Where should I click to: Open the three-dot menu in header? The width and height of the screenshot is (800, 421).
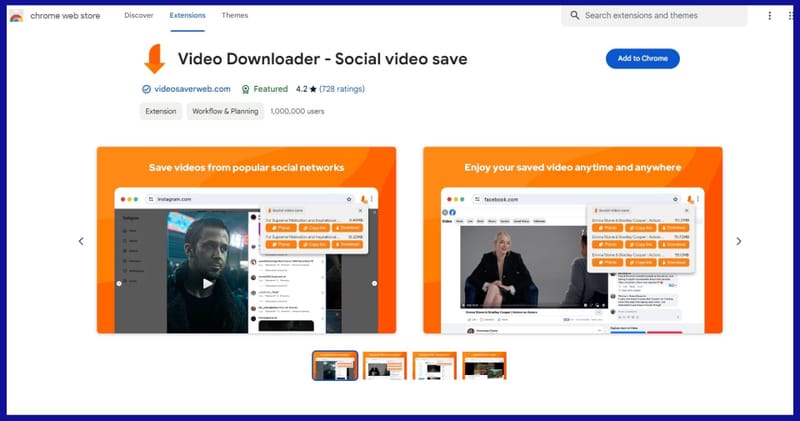click(x=769, y=16)
